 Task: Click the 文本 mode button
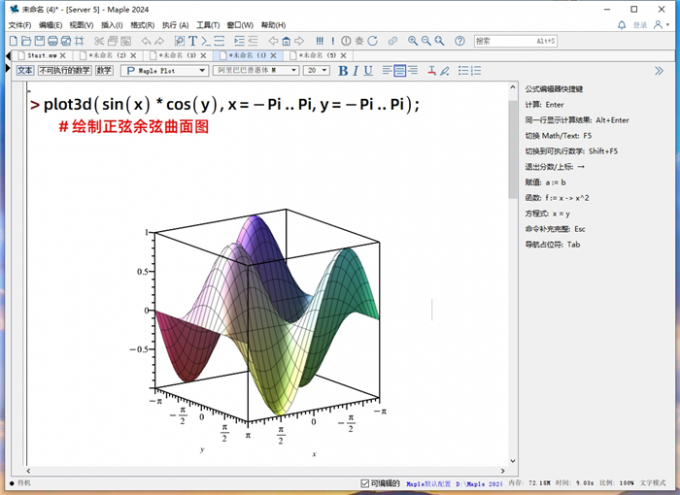pos(25,71)
